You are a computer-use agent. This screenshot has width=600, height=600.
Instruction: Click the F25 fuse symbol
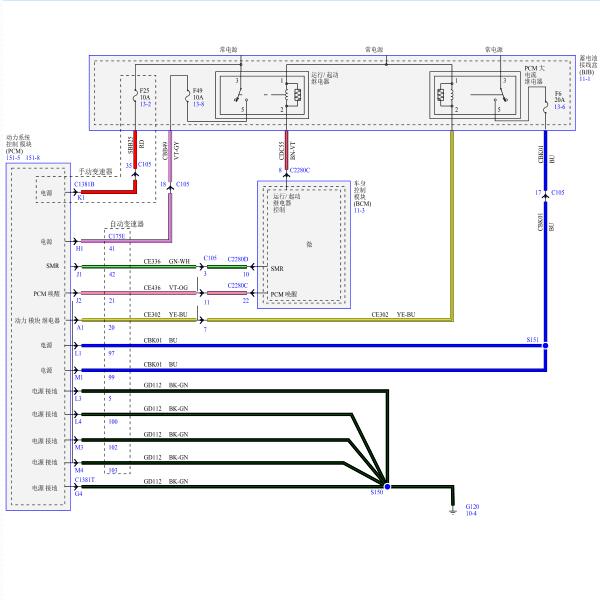(135, 95)
